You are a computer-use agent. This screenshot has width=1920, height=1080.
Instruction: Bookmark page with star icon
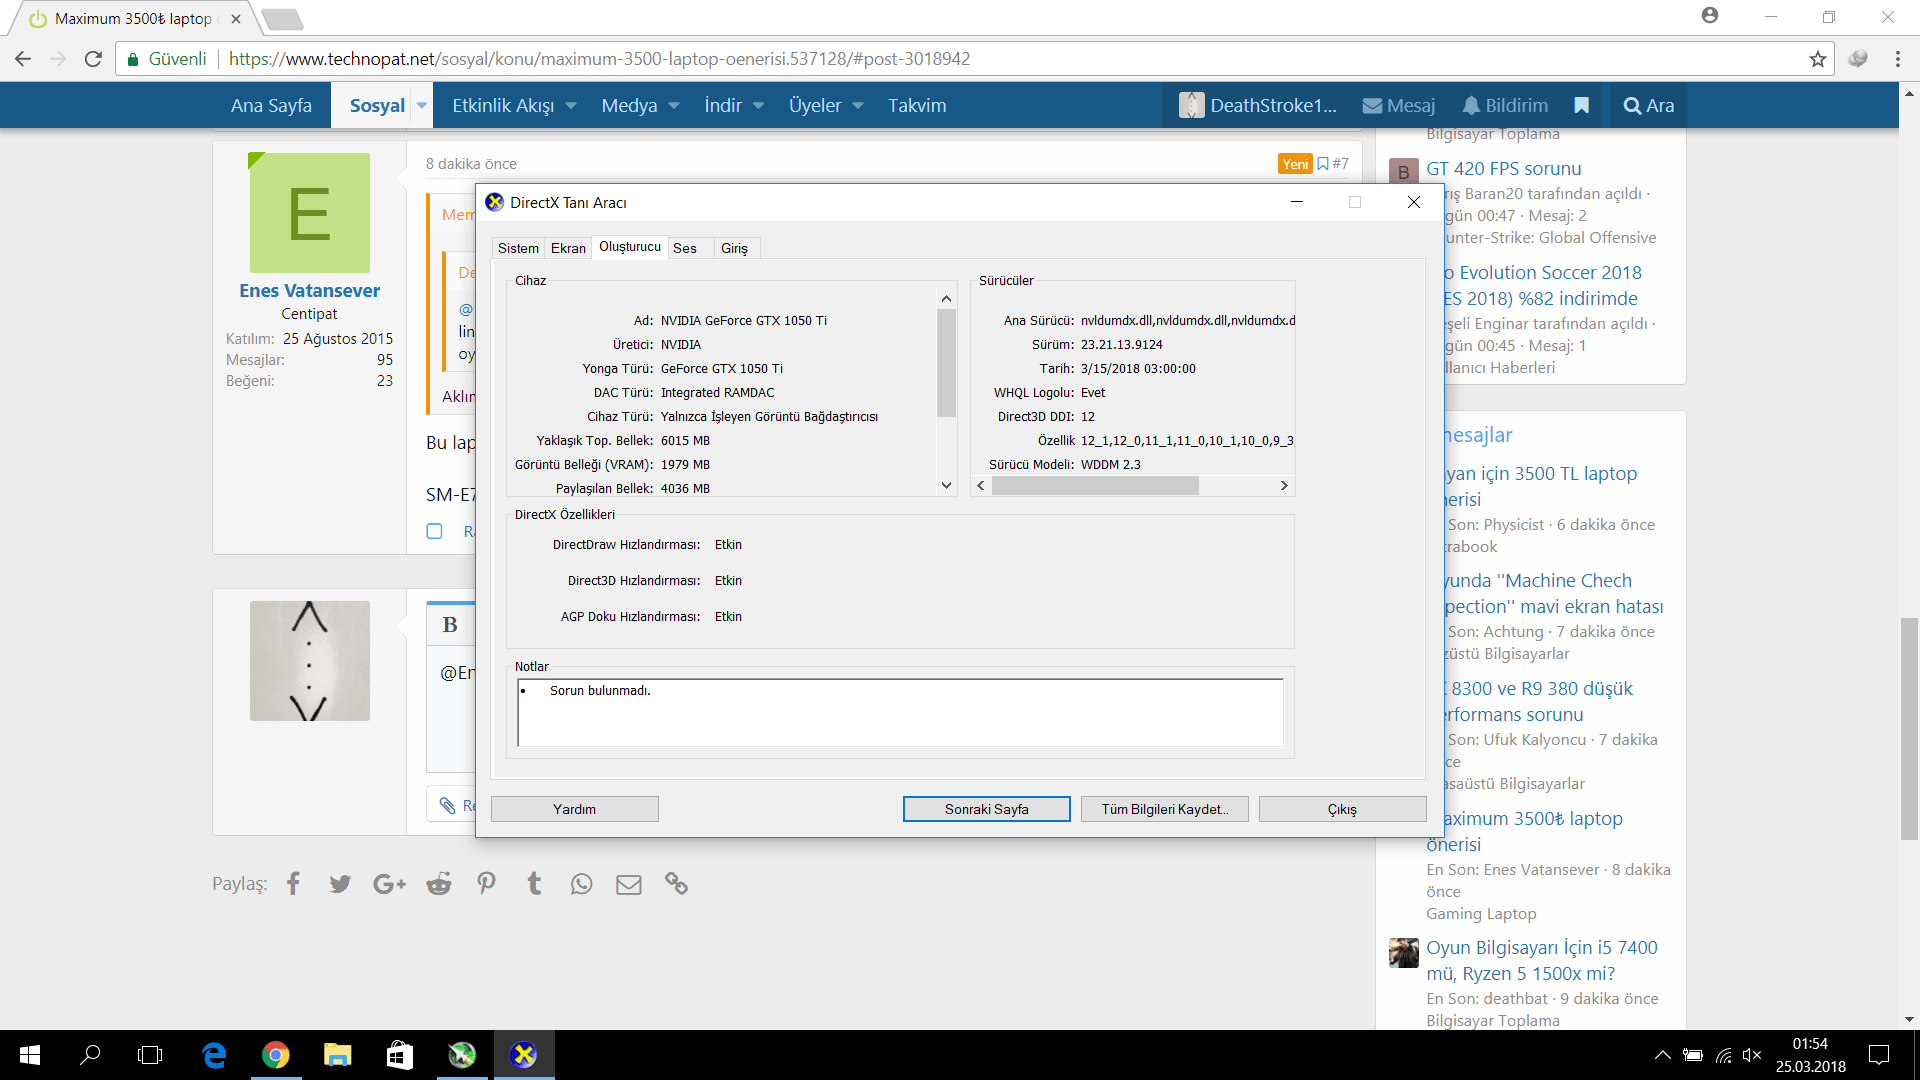tap(1817, 59)
